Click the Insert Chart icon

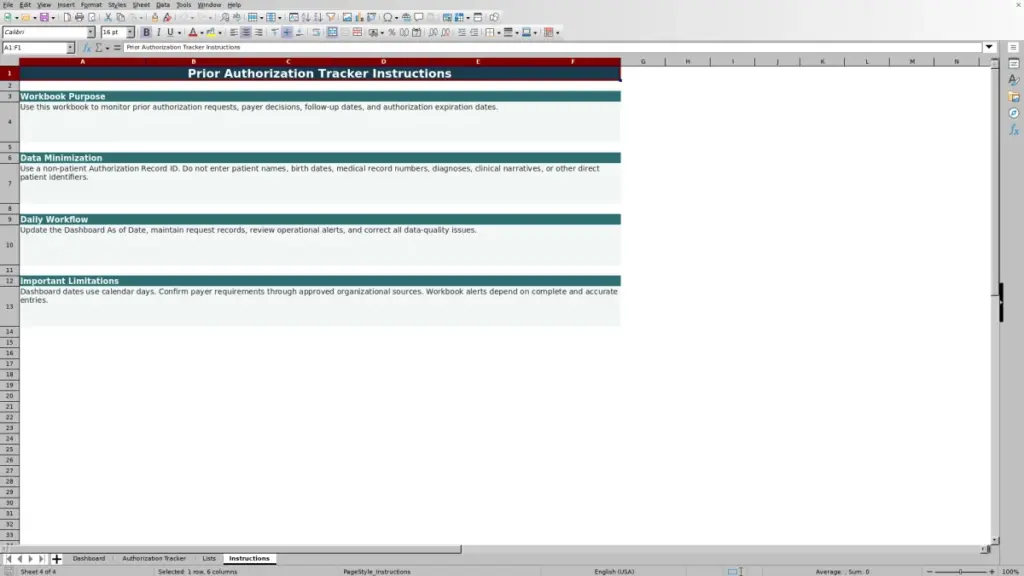click(359, 18)
